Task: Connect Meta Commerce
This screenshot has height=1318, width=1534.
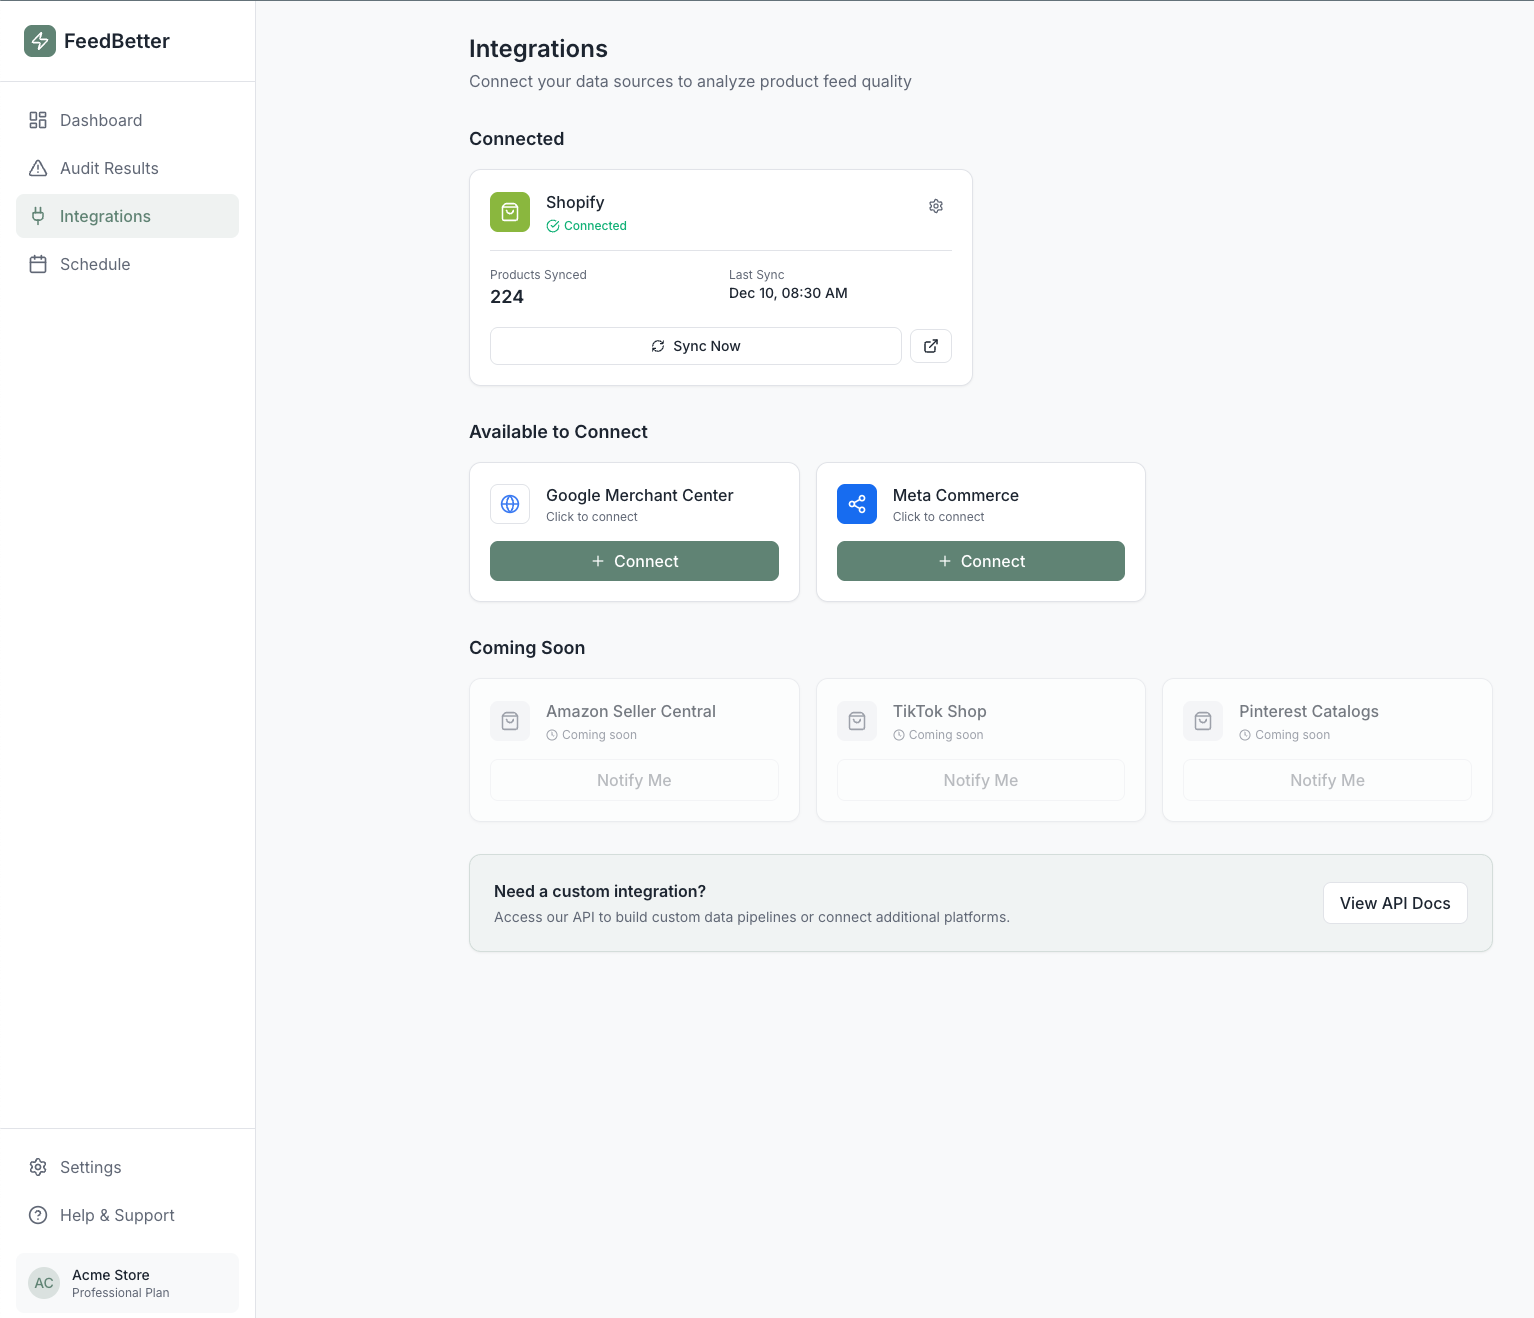Action: [x=980, y=561]
